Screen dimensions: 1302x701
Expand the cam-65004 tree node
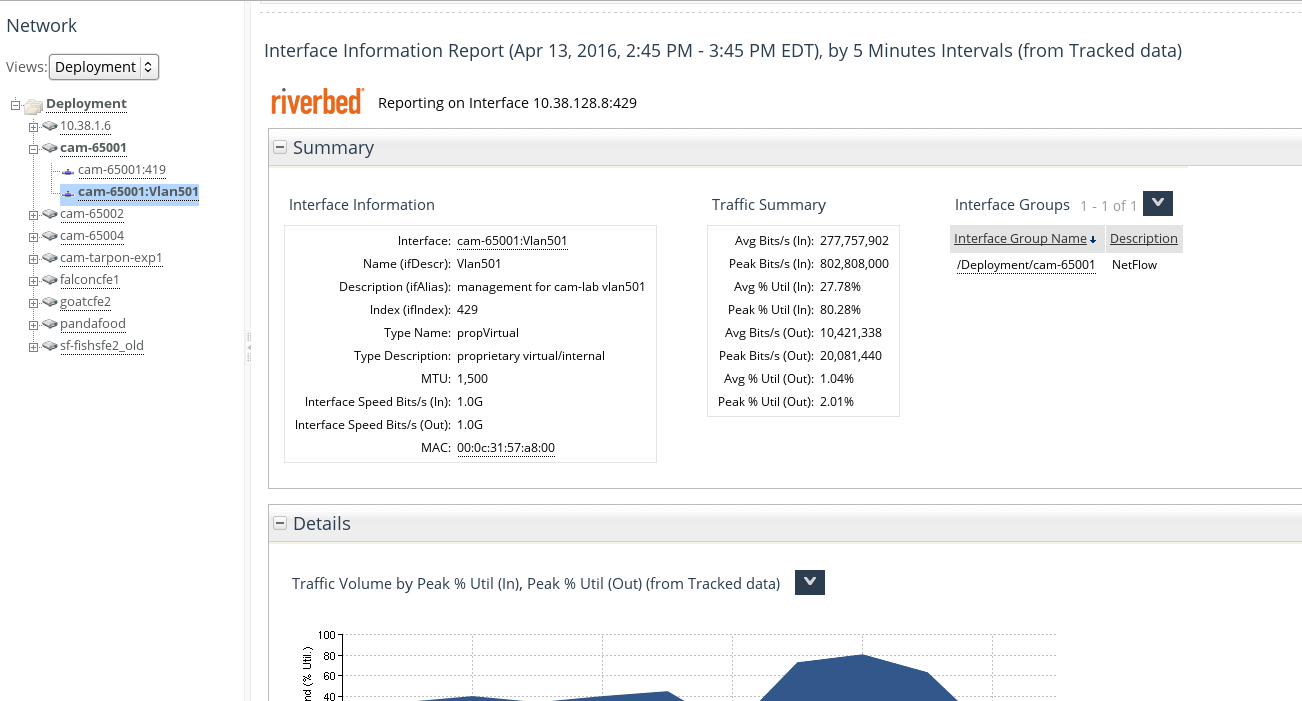coord(33,236)
